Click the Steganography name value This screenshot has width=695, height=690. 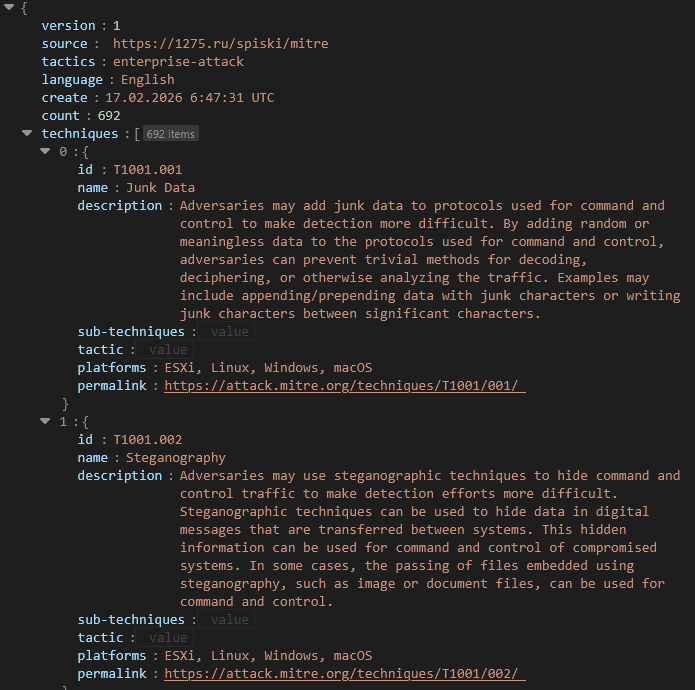pyautogui.click(x=176, y=458)
